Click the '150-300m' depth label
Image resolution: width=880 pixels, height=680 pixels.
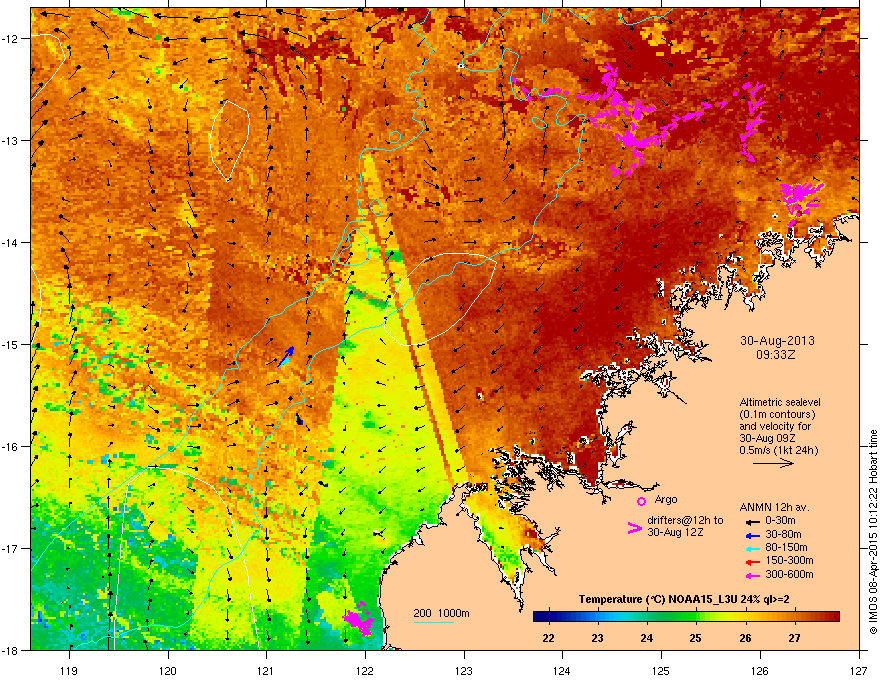pos(789,560)
